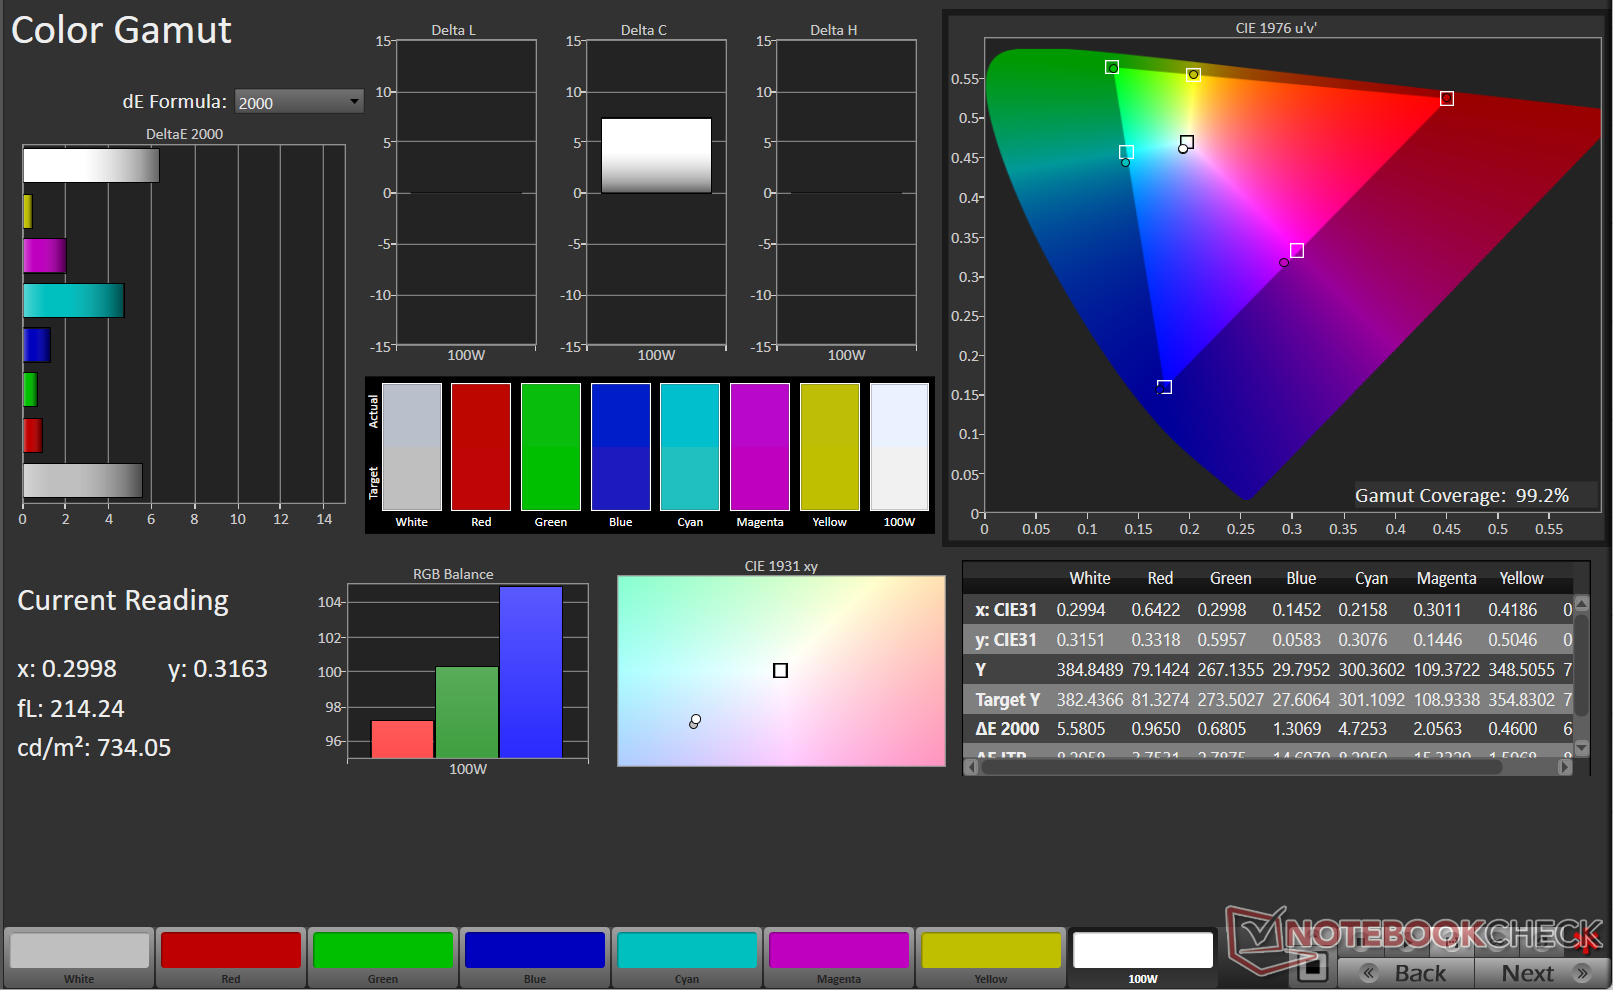Screen dimensions: 1613x990
Task: Select the 100W swatch in bottom strip
Action: (1143, 951)
